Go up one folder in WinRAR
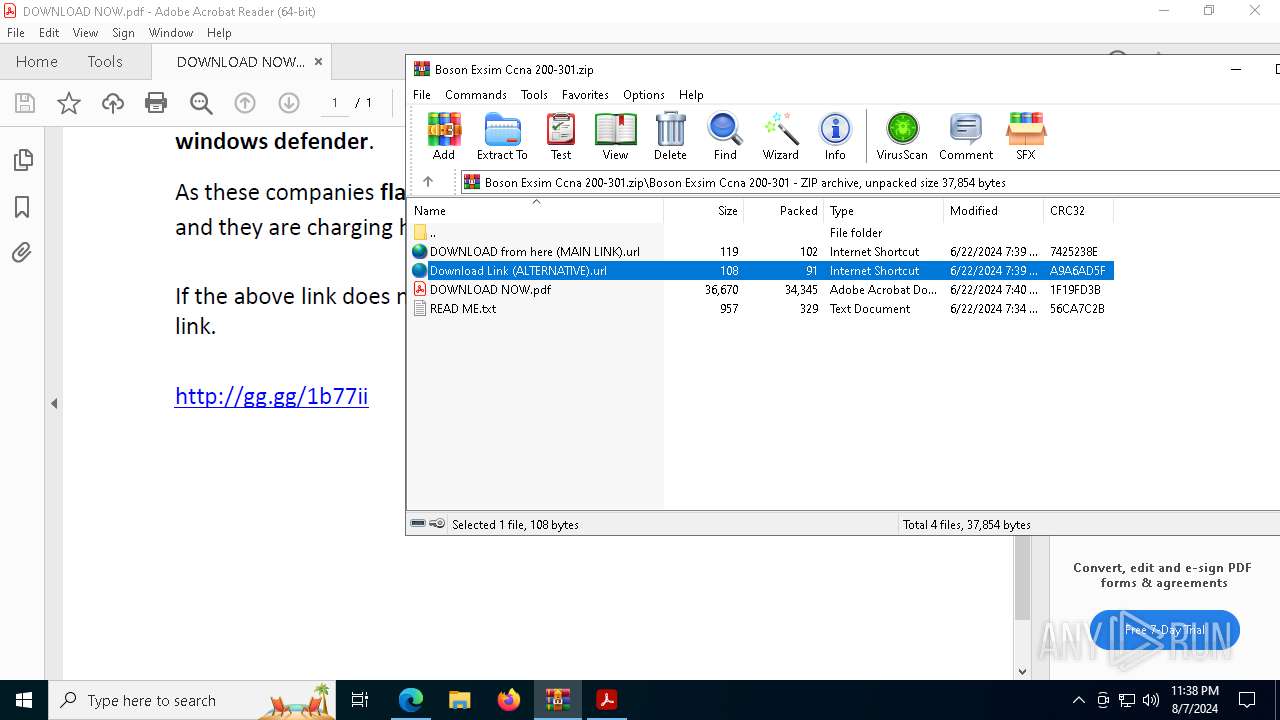 428,182
